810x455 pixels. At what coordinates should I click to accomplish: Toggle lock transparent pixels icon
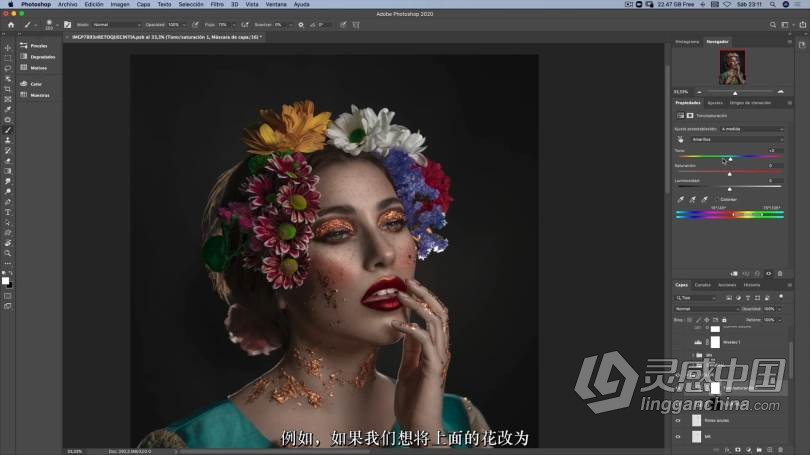tap(689, 320)
